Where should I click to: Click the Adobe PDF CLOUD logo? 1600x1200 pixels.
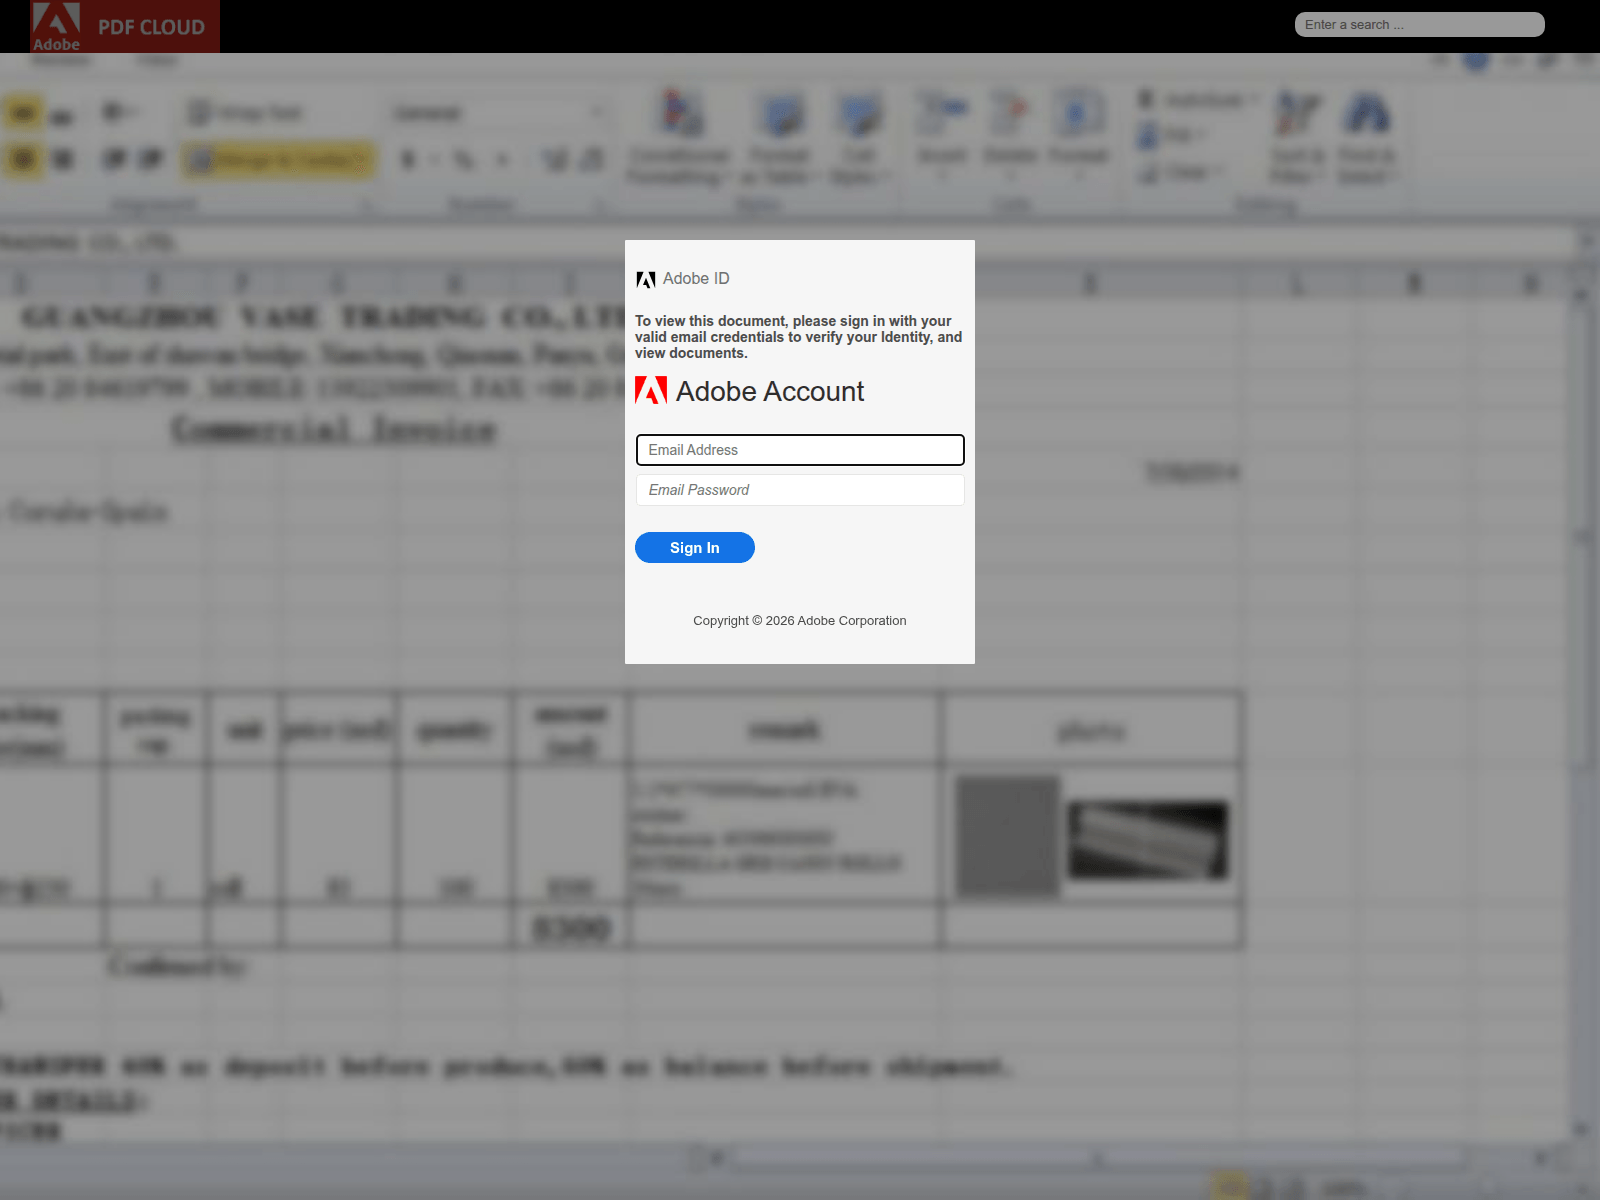tap(125, 26)
